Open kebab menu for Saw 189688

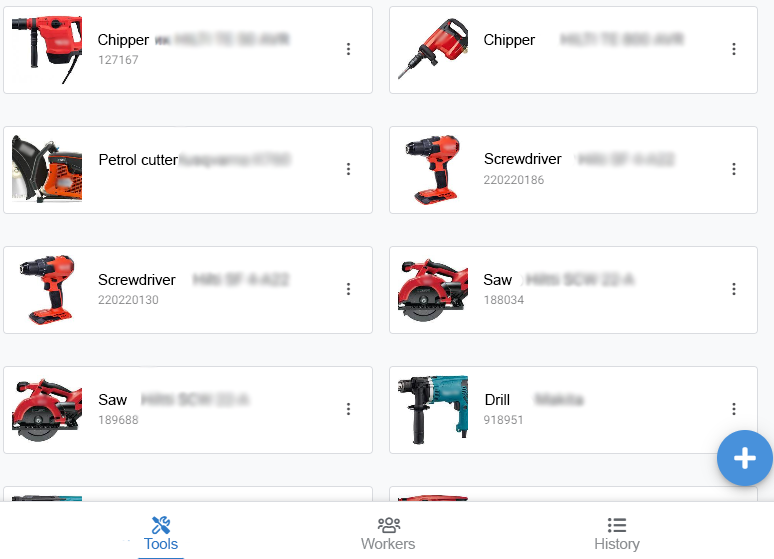point(348,409)
